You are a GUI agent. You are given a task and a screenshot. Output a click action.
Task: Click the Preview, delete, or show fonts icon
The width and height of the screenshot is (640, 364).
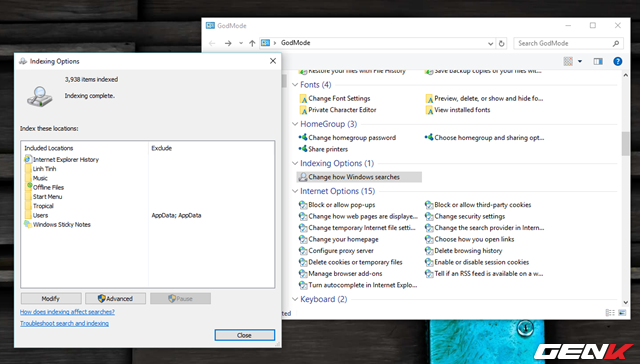[429, 98]
